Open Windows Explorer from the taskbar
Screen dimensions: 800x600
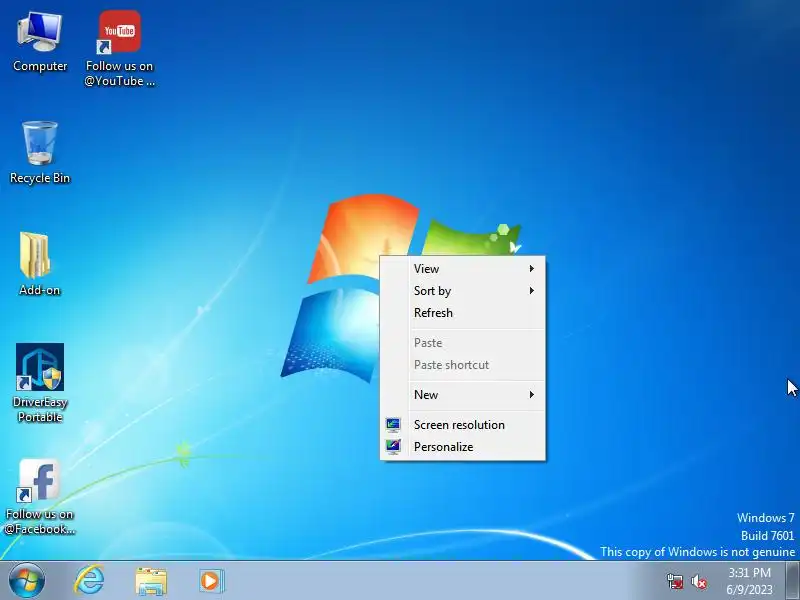(x=151, y=581)
